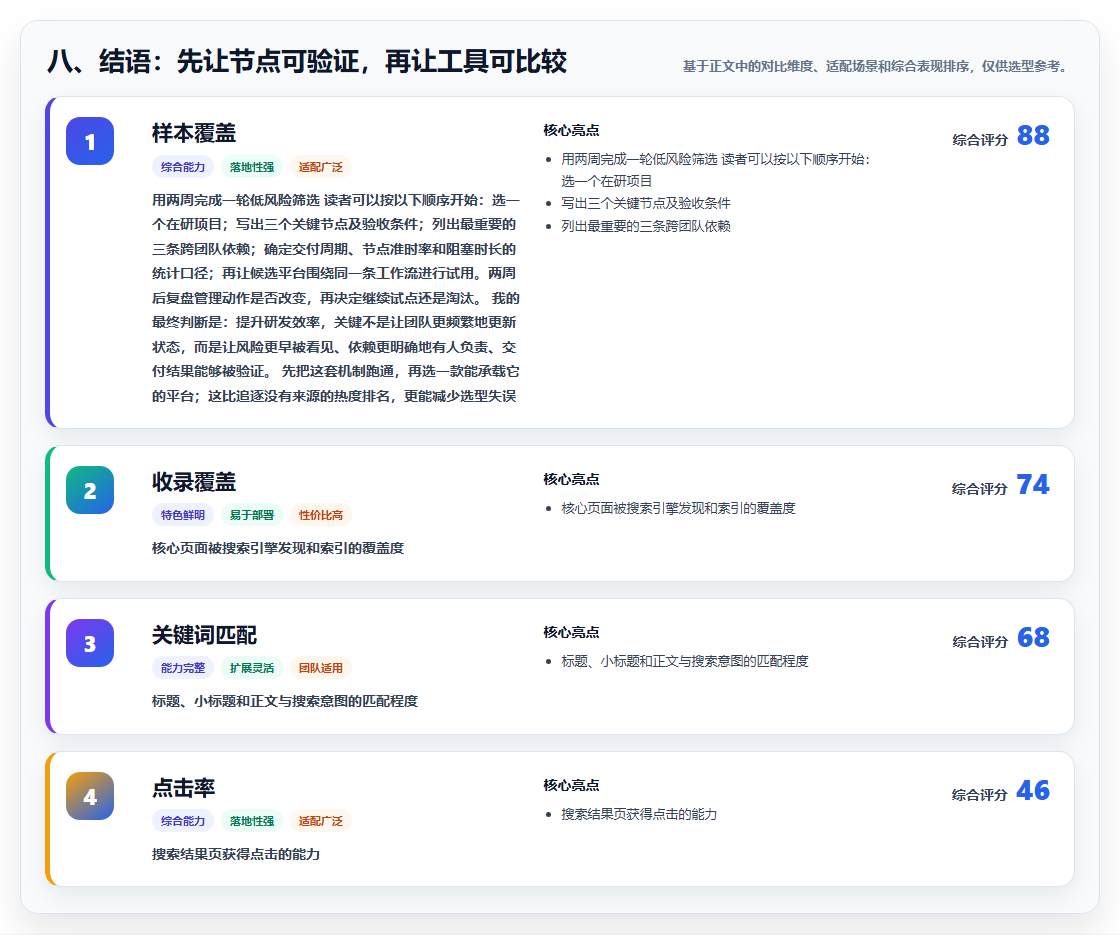This screenshot has width=1120, height=935.
Task: Select the 性价比高 tag
Action: pos(321,515)
